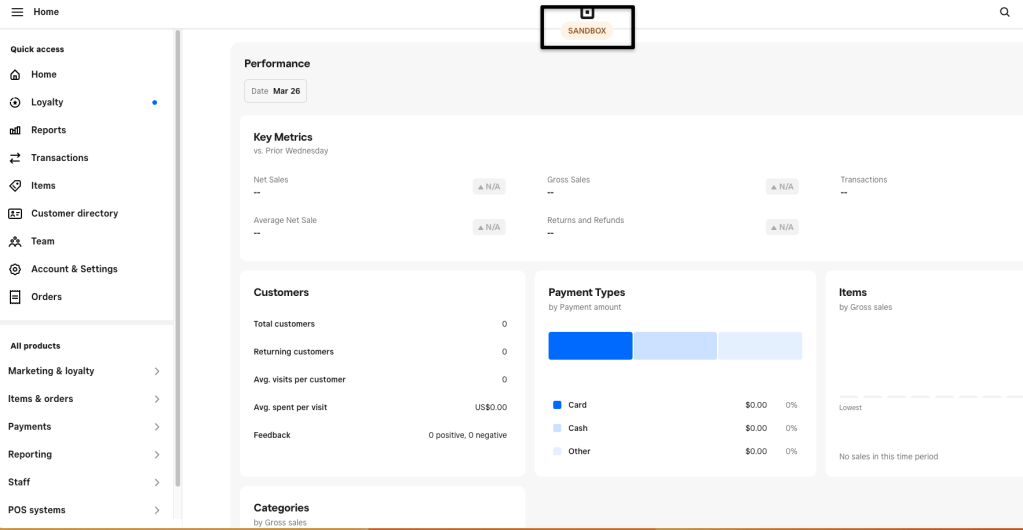Image resolution: width=1023 pixels, height=530 pixels.
Task: Click the dark blue Card payment bar
Action: (590, 346)
